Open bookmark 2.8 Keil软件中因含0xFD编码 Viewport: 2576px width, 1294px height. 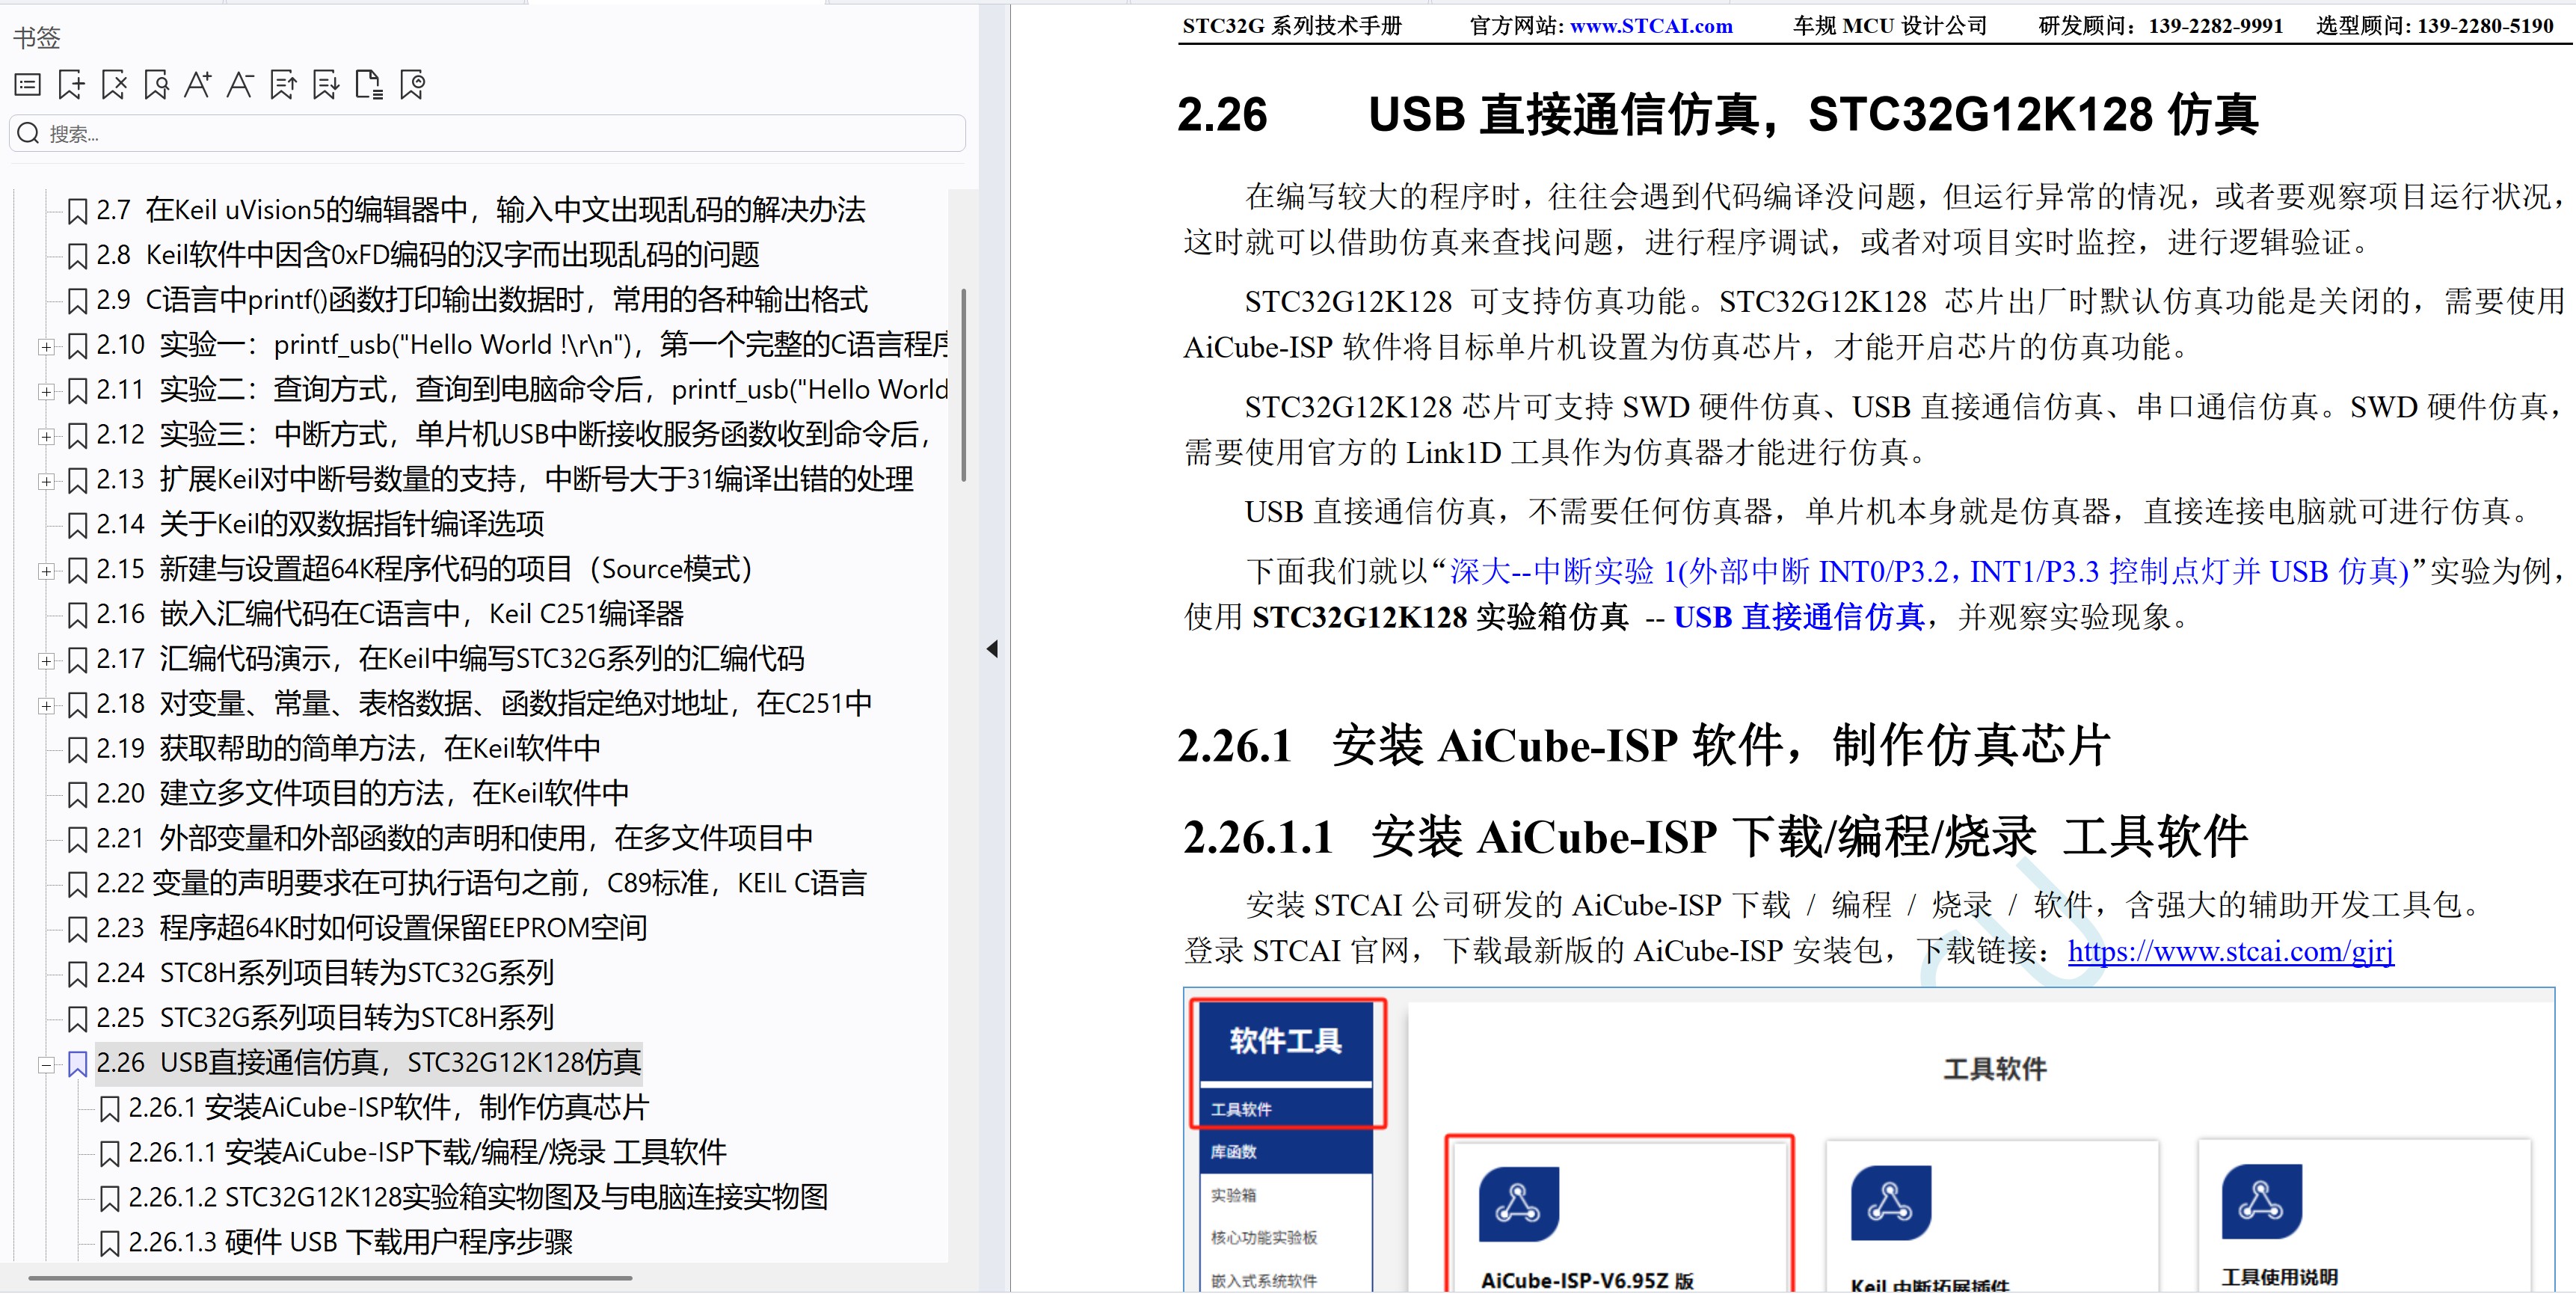pos(428,255)
